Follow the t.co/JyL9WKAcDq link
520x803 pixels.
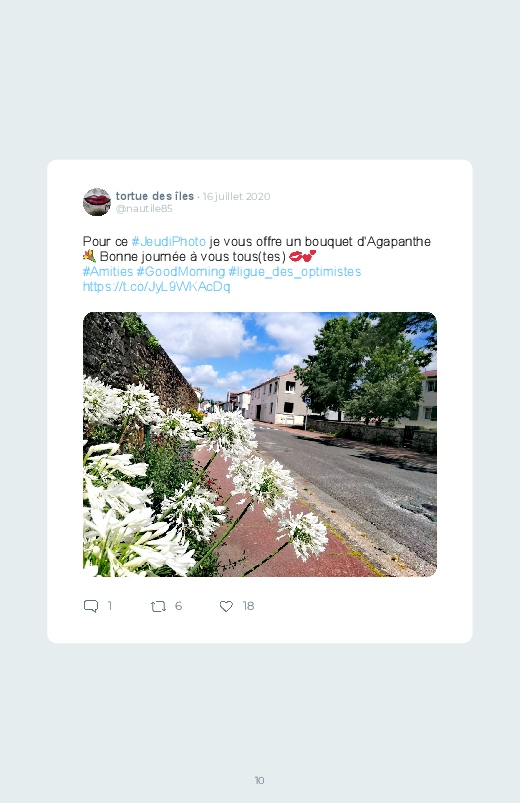157,286
